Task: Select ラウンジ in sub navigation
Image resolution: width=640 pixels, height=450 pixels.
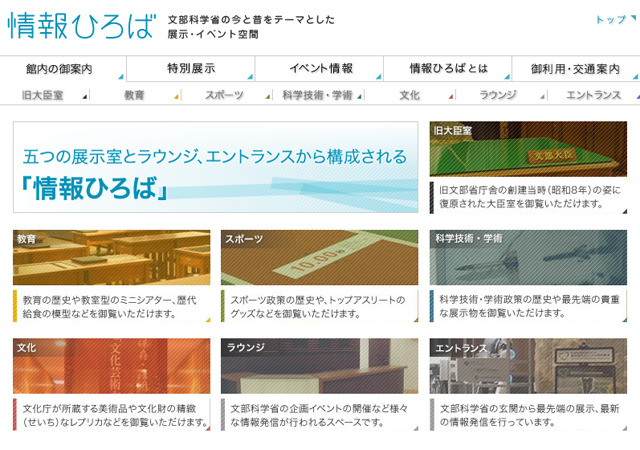Action: pos(498,95)
